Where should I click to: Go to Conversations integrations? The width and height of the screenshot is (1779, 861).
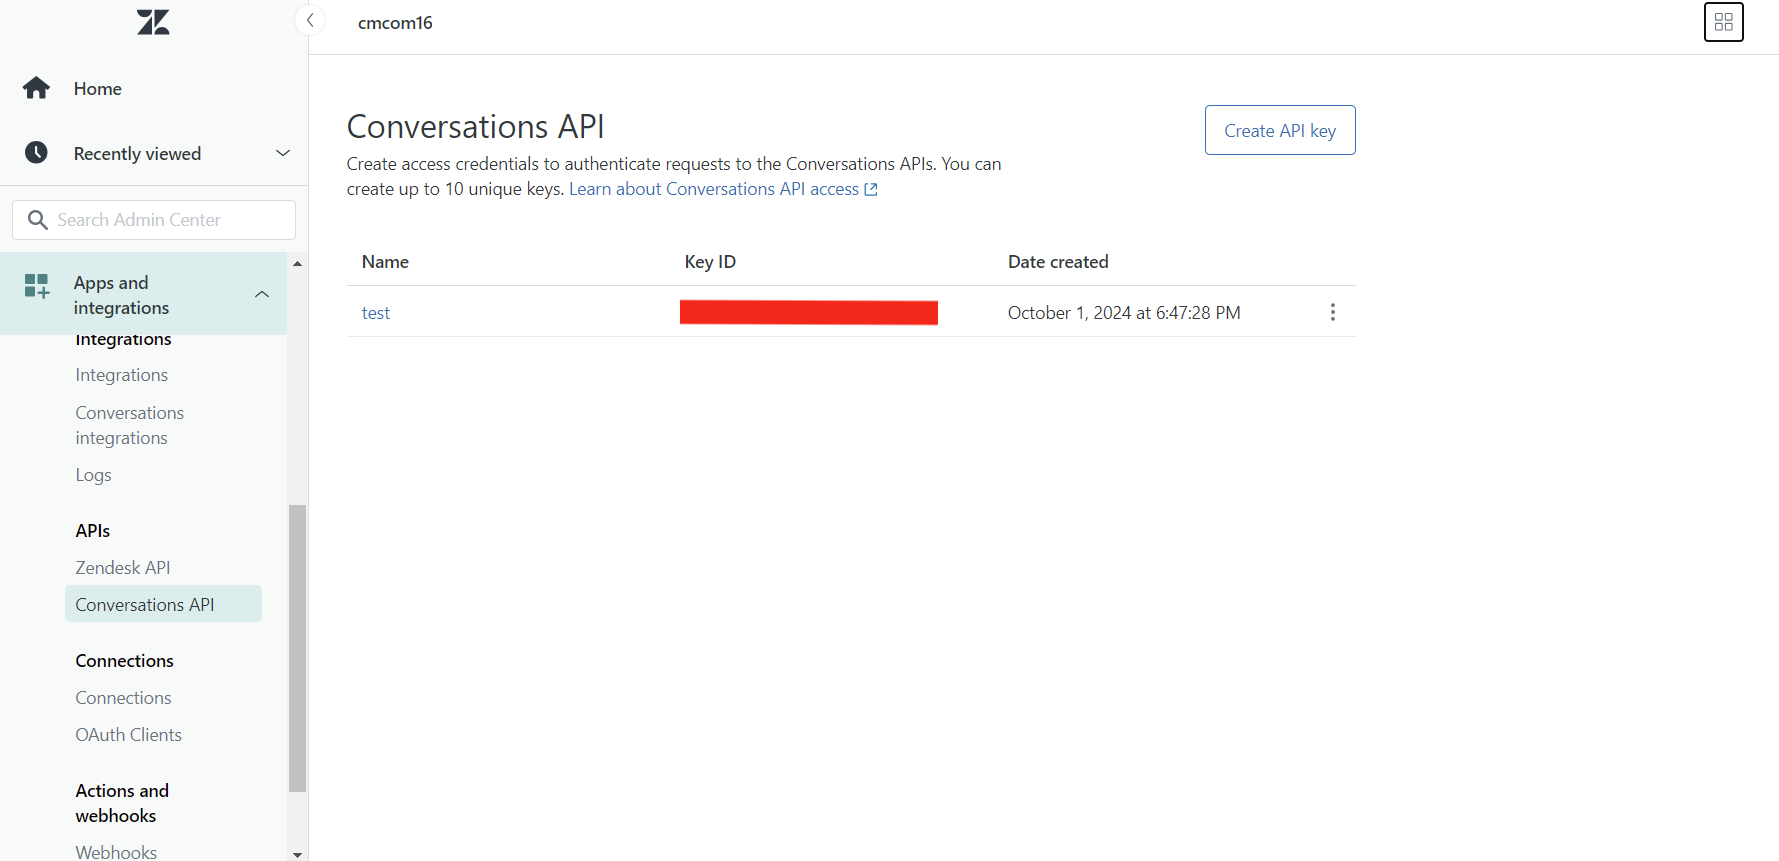click(x=129, y=425)
